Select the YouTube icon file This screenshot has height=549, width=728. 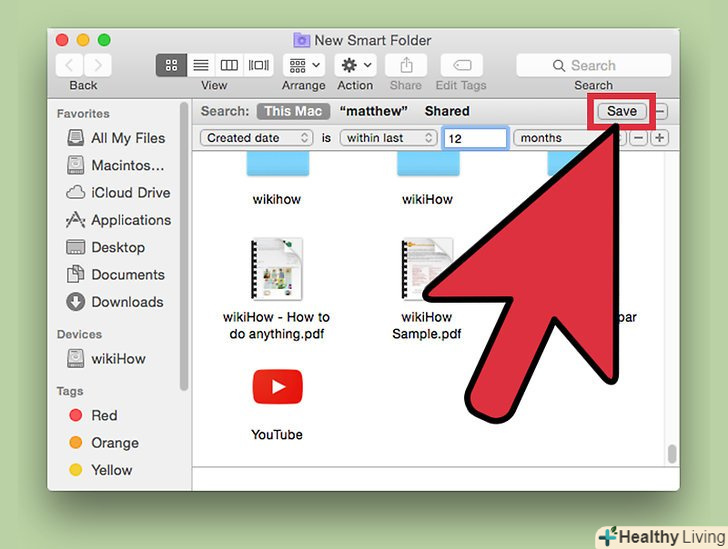pyautogui.click(x=278, y=387)
